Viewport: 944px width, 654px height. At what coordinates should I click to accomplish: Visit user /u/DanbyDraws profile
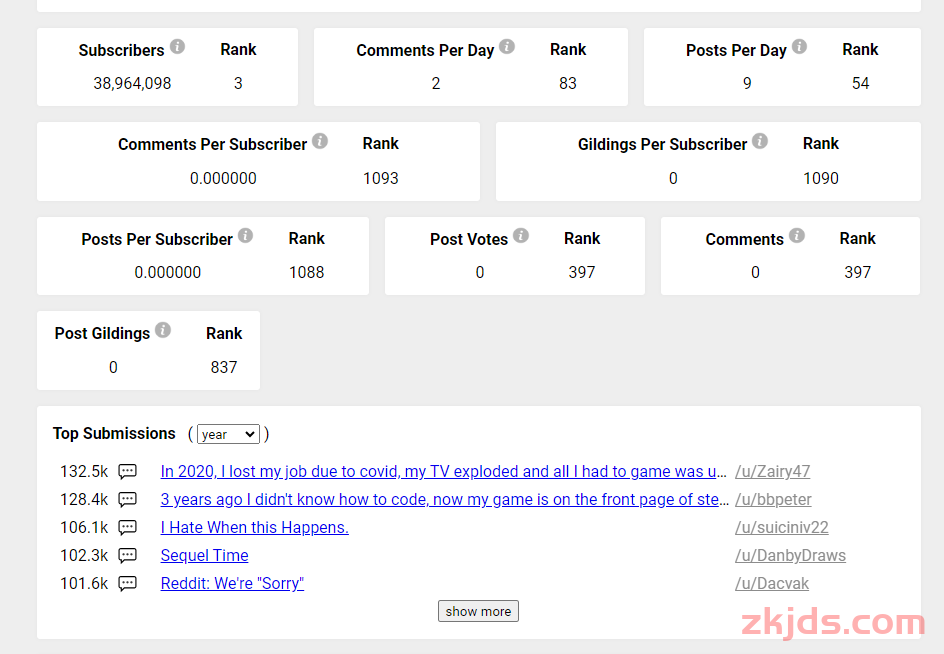click(x=790, y=555)
